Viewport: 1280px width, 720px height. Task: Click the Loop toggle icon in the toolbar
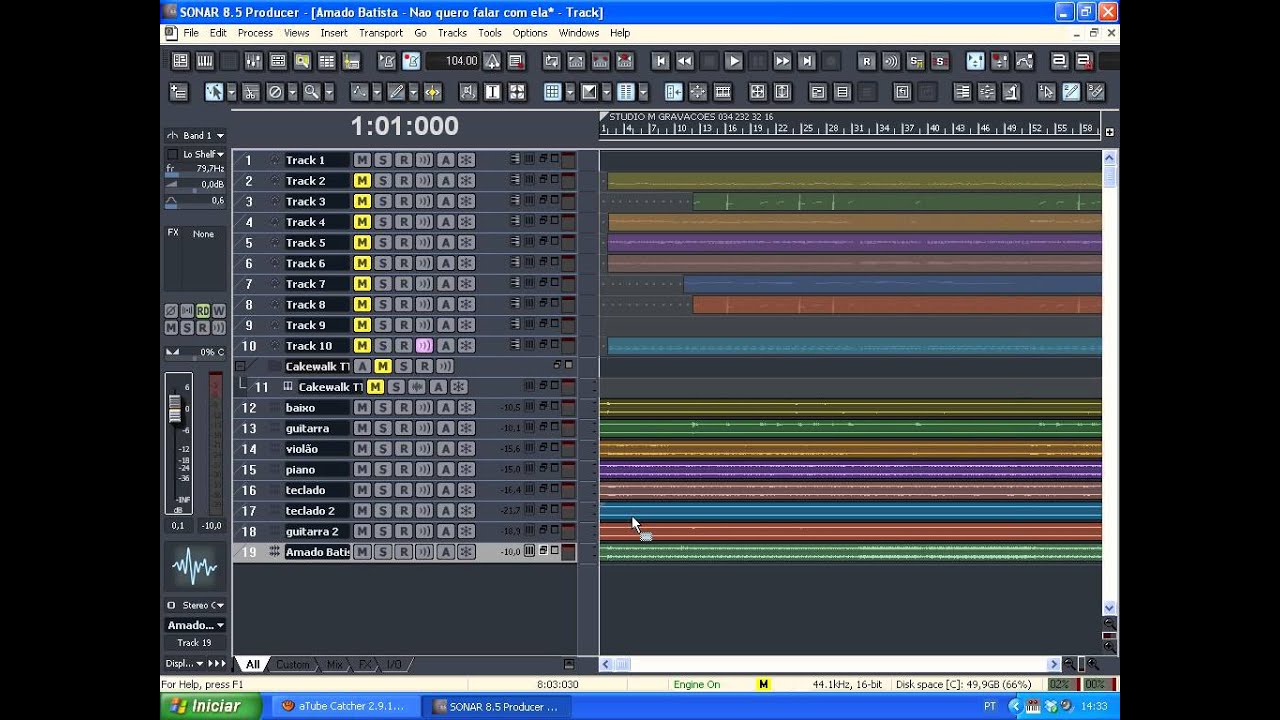[x=551, y=61]
